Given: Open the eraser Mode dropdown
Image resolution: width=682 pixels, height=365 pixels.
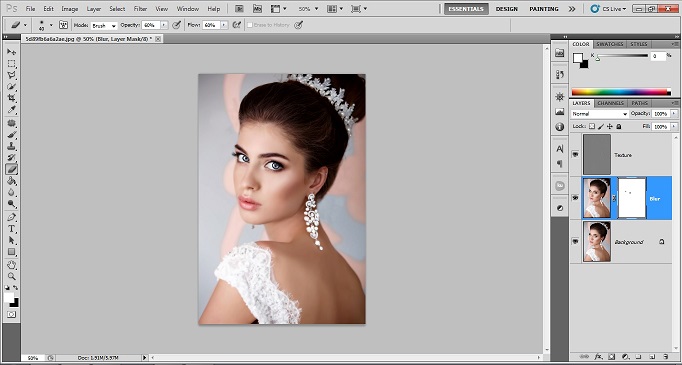Looking at the screenshot, I should [104, 26].
